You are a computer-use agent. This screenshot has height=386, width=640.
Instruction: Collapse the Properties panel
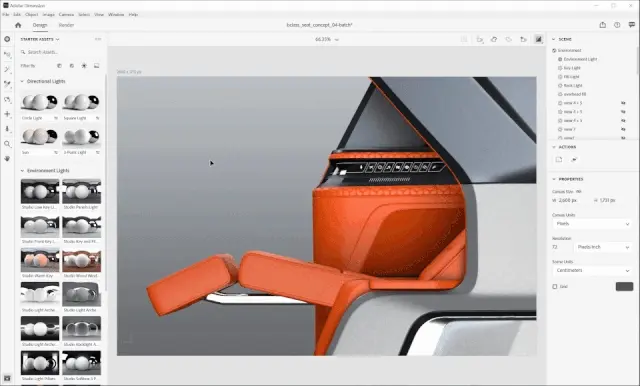(x=554, y=179)
